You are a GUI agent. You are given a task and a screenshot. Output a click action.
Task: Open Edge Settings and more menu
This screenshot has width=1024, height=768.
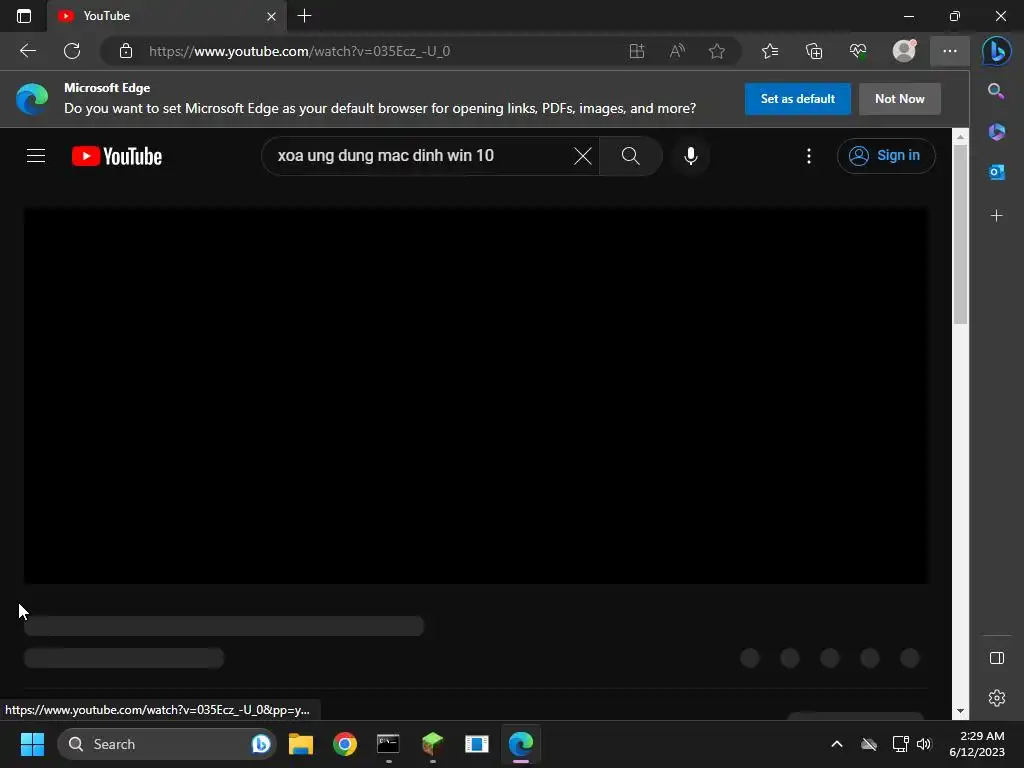(x=950, y=51)
